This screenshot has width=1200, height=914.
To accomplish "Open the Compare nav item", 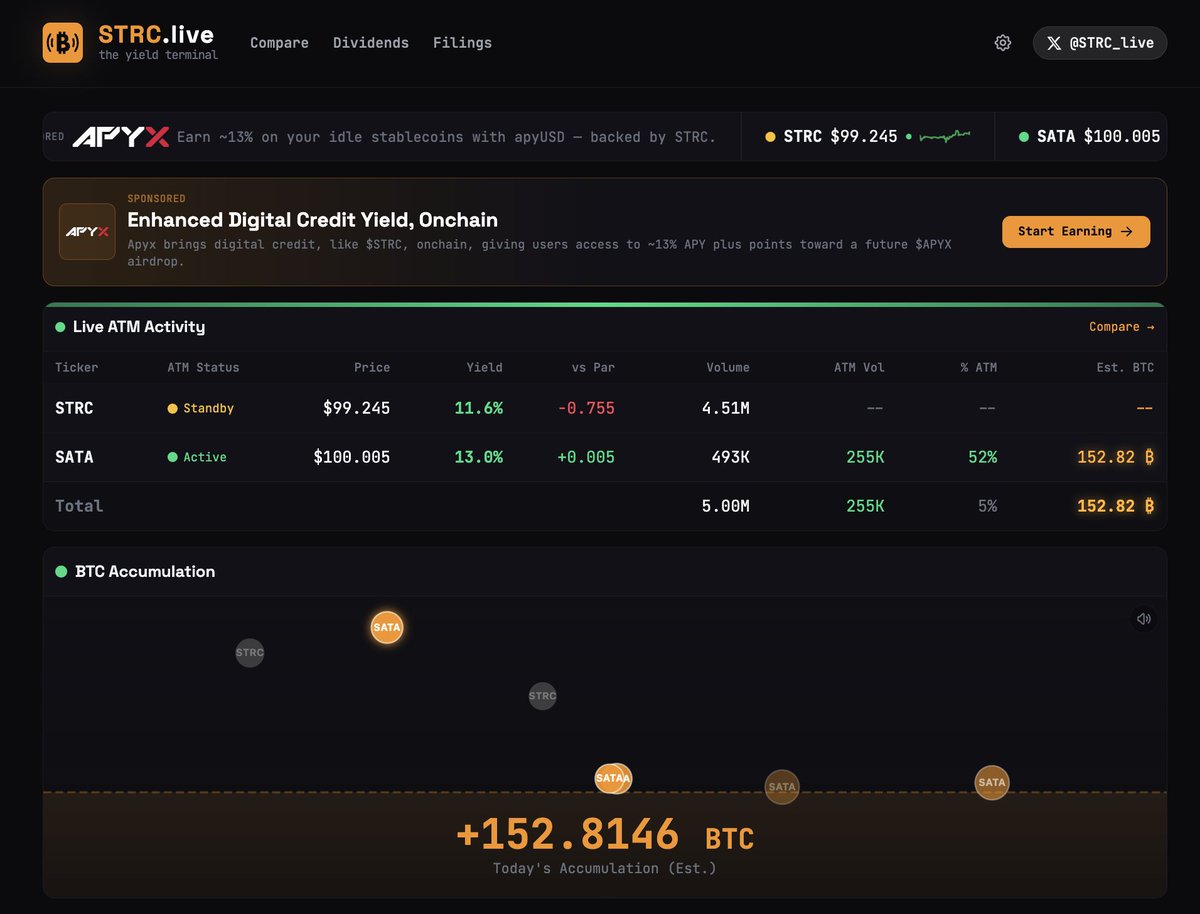I will (x=279, y=43).
